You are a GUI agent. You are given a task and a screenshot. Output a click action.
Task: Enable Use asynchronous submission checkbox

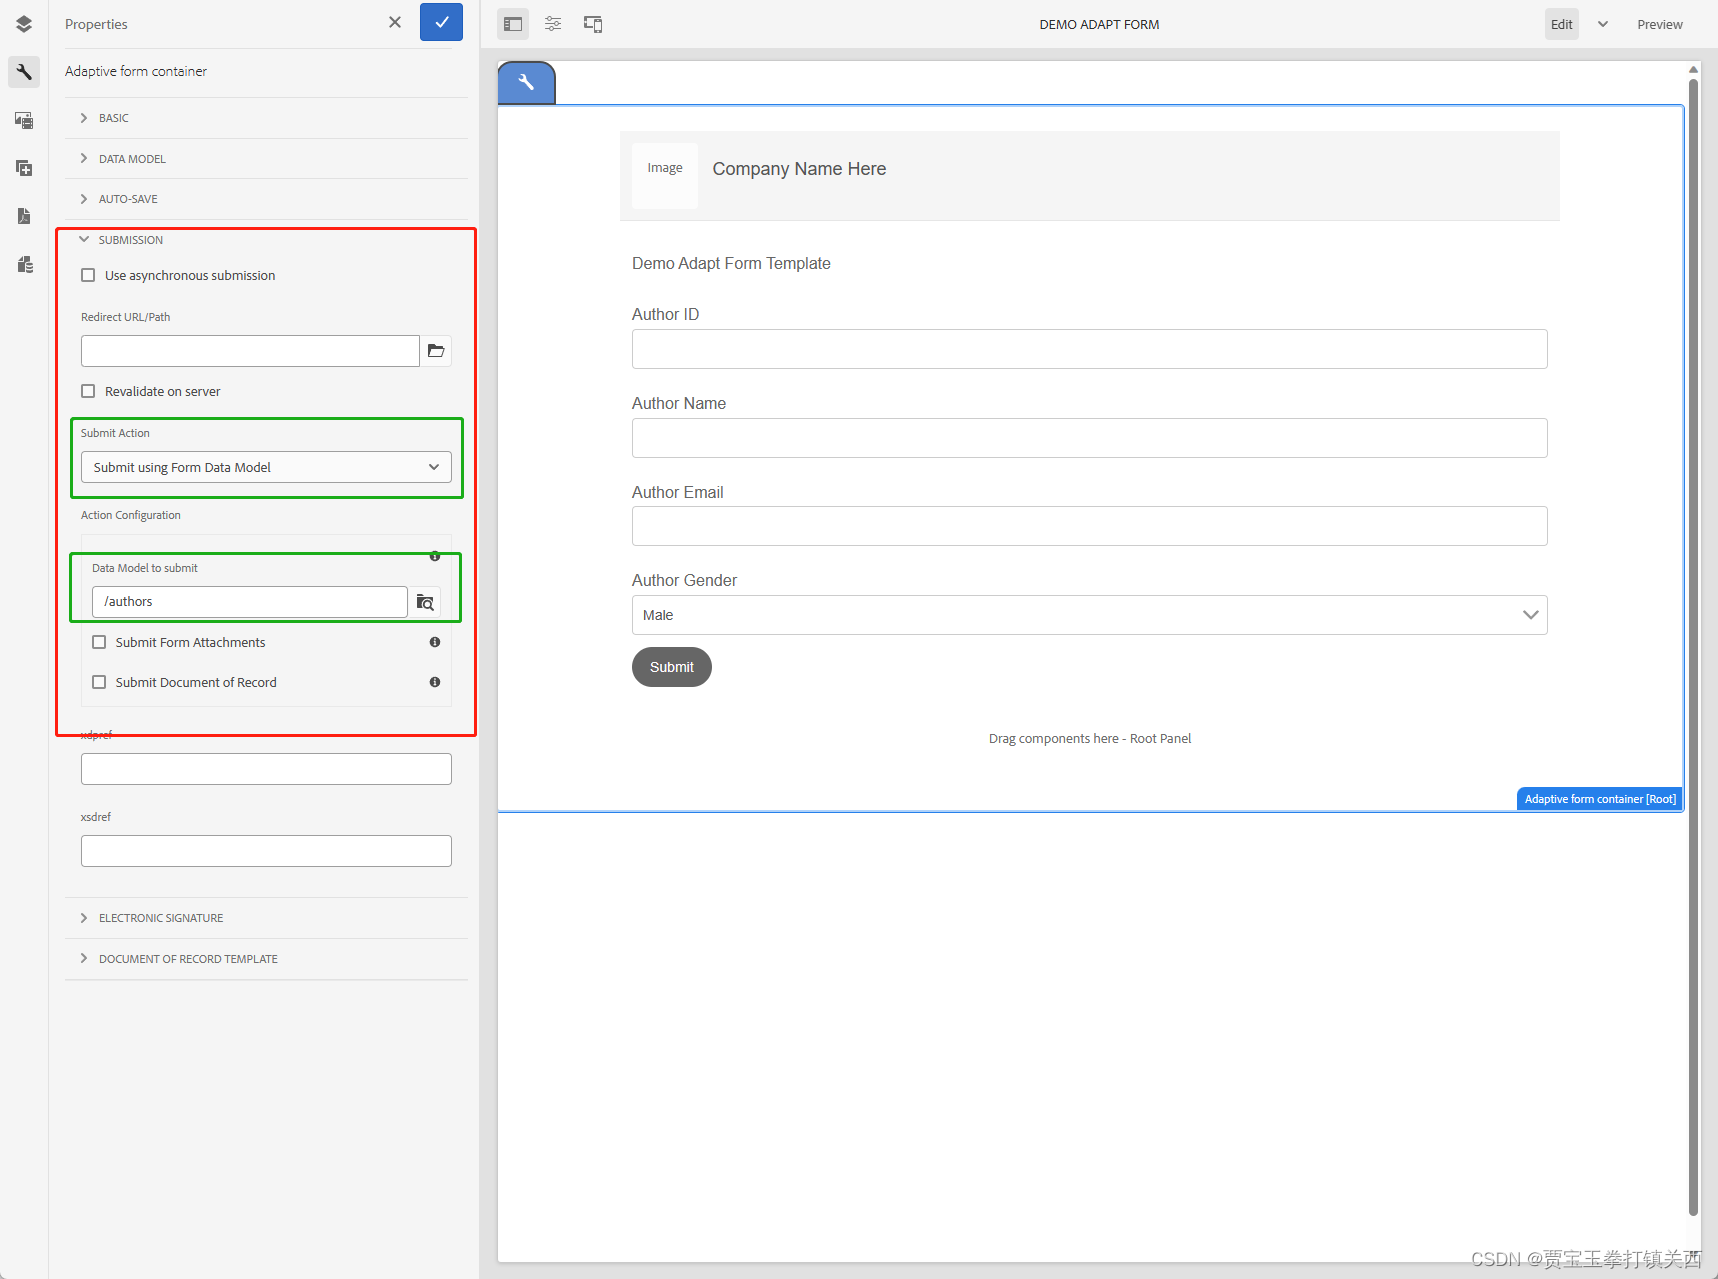tap(88, 275)
